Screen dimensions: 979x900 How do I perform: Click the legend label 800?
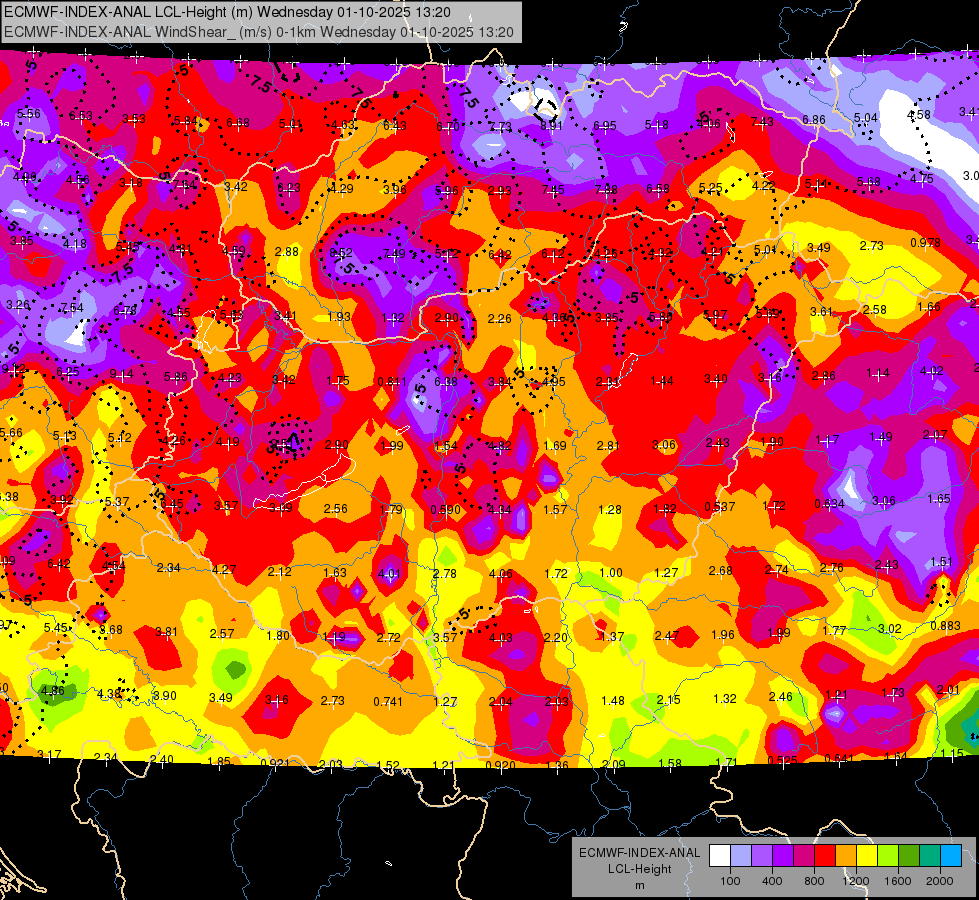814,881
